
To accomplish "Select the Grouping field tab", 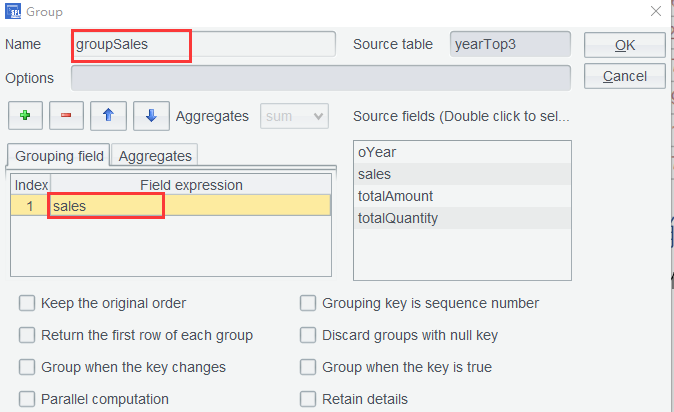I will [x=59, y=155].
